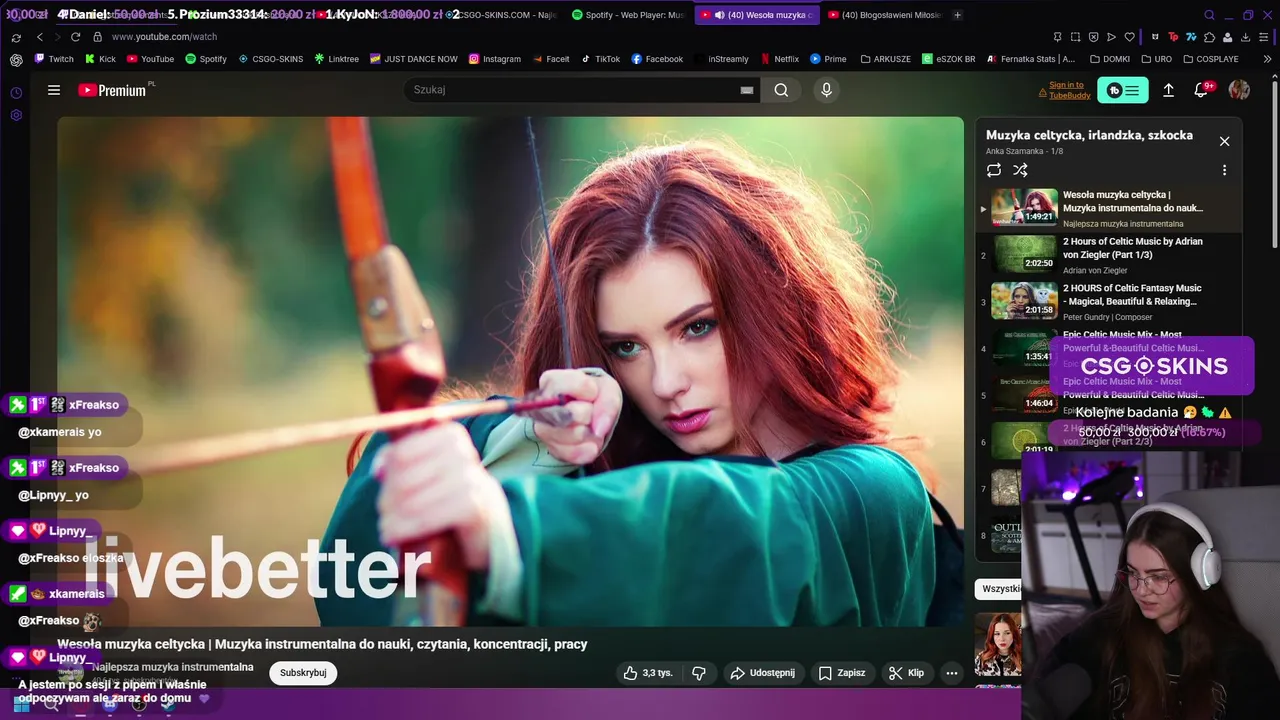This screenshot has width=1280, height=720.
Task: Go back in the browser
Action: [40, 37]
